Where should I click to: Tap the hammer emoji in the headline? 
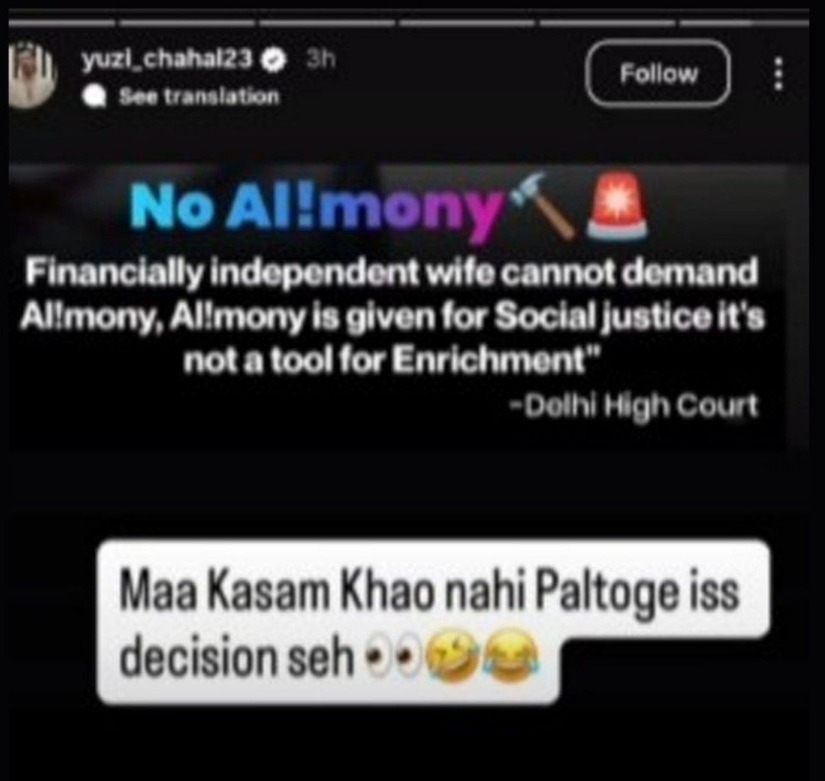pos(542,206)
